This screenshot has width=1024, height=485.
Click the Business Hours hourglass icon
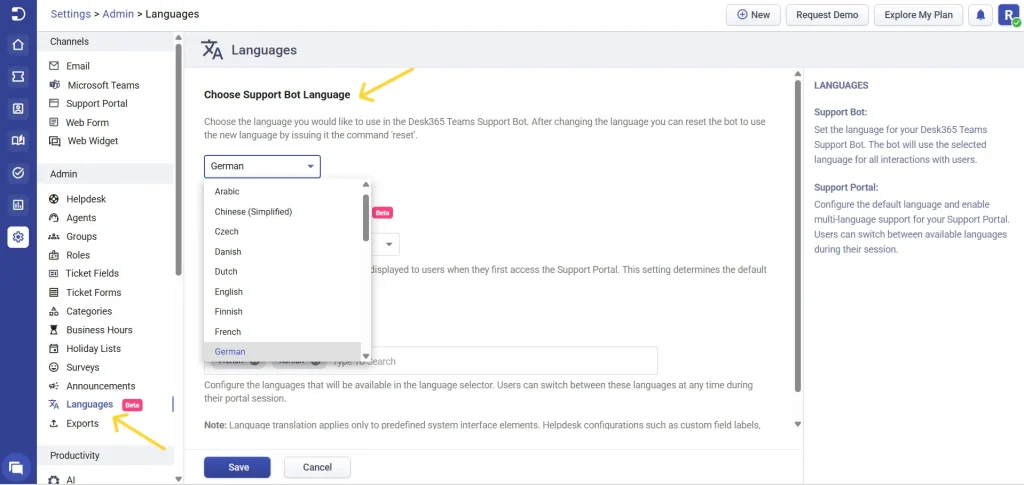click(x=54, y=330)
